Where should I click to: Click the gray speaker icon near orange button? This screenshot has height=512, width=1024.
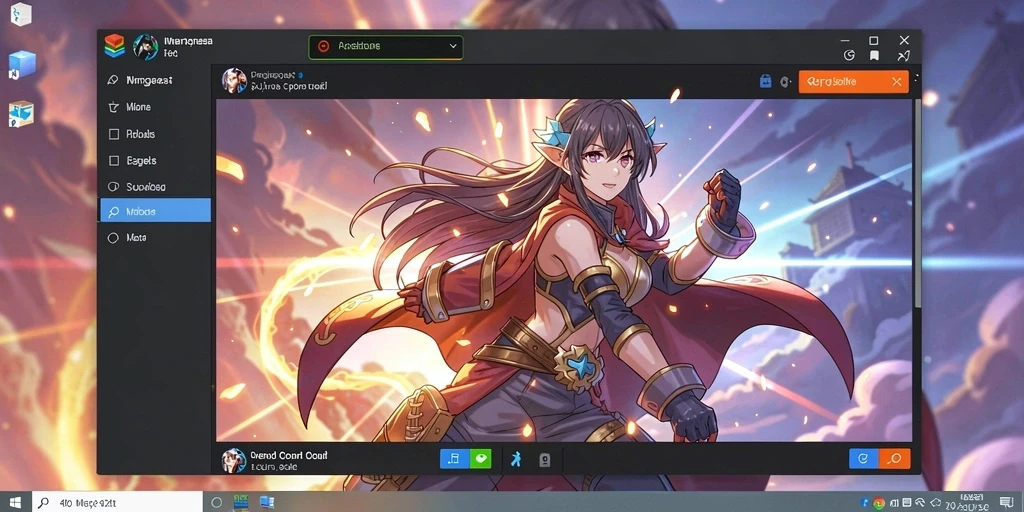[786, 82]
